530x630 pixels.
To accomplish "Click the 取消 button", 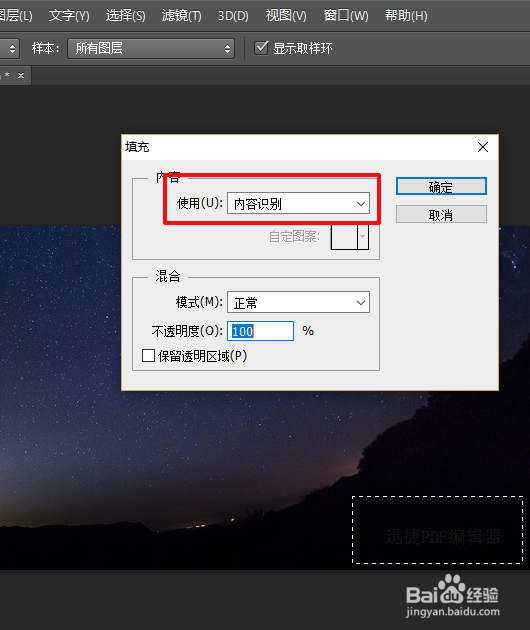I will click(x=441, y=215).
